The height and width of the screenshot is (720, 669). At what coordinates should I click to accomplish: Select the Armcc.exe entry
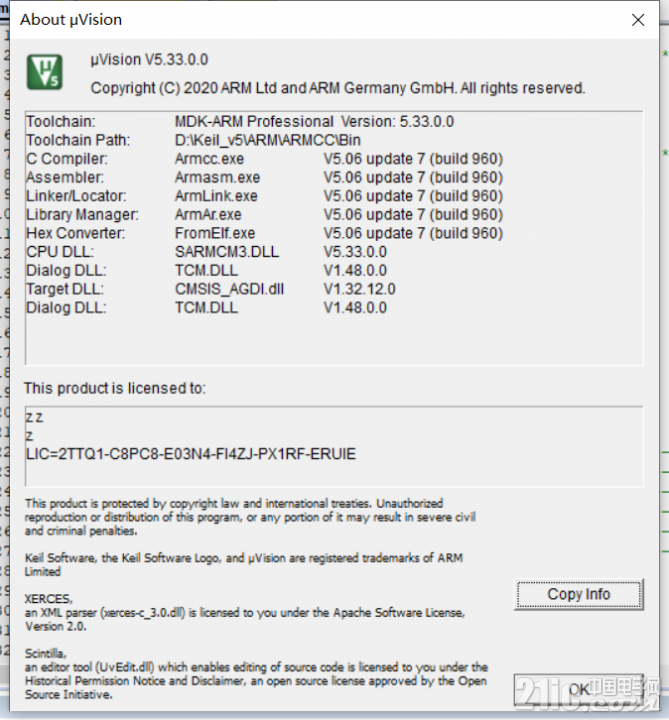pos(209,159)
